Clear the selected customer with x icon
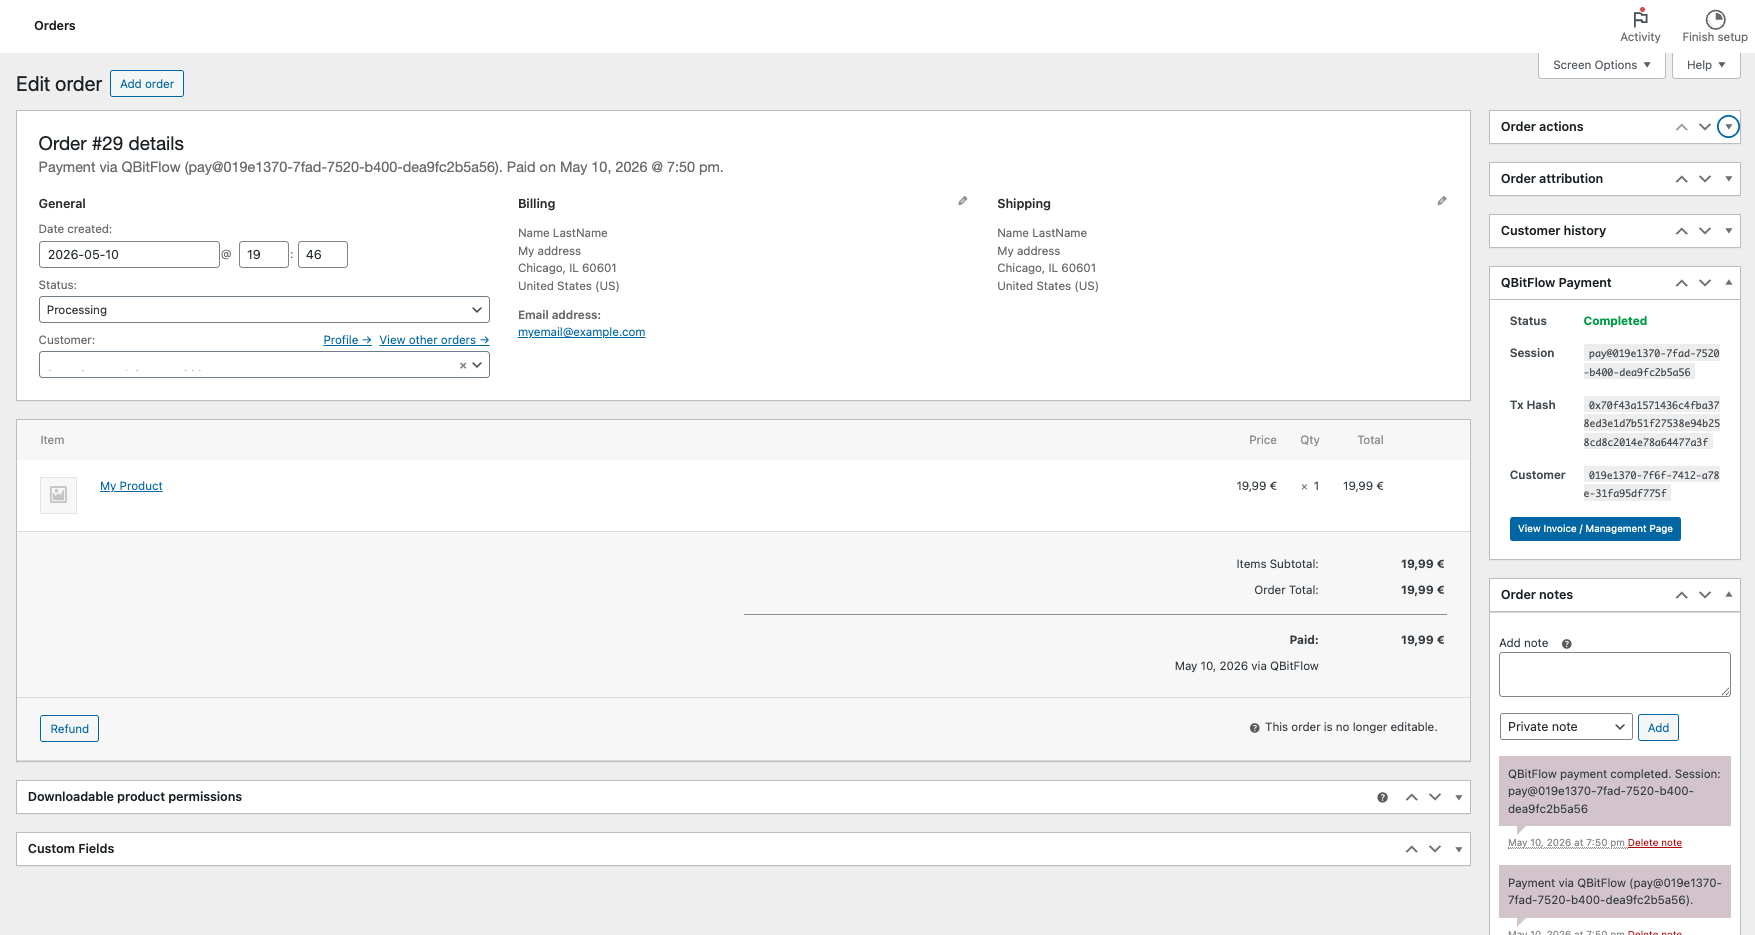The height and width of the screenshot is (935, 1755). point(463,366)
